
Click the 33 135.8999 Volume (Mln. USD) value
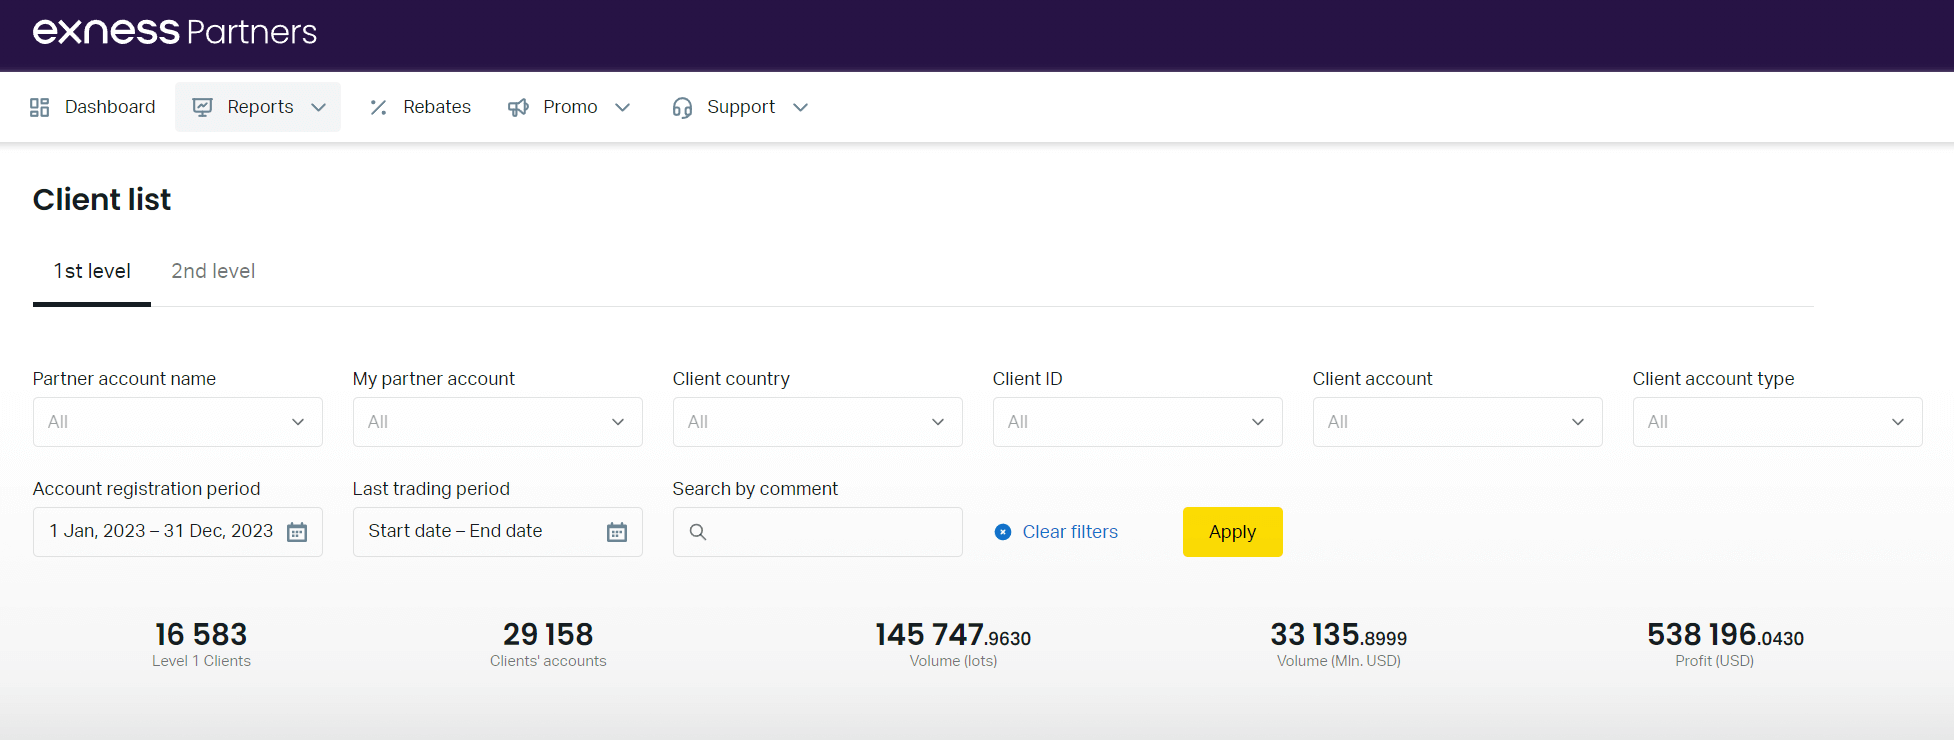[x=1339, y=635]
